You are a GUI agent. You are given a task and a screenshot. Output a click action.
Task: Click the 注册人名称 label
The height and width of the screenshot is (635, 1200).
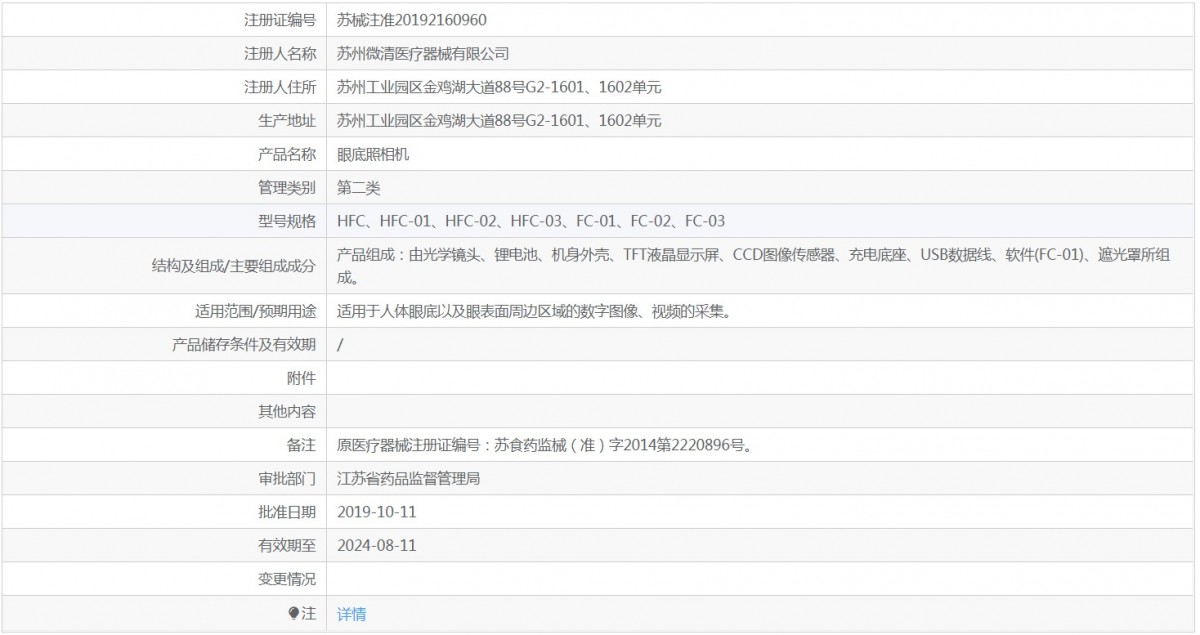pyautogui.click(x=280, y=54)
